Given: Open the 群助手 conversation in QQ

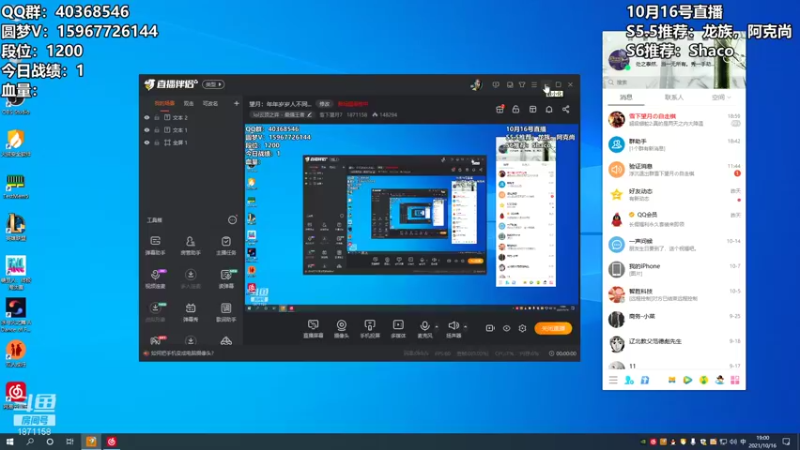Looking at the screenshot, I should click(x=674, y=144).
